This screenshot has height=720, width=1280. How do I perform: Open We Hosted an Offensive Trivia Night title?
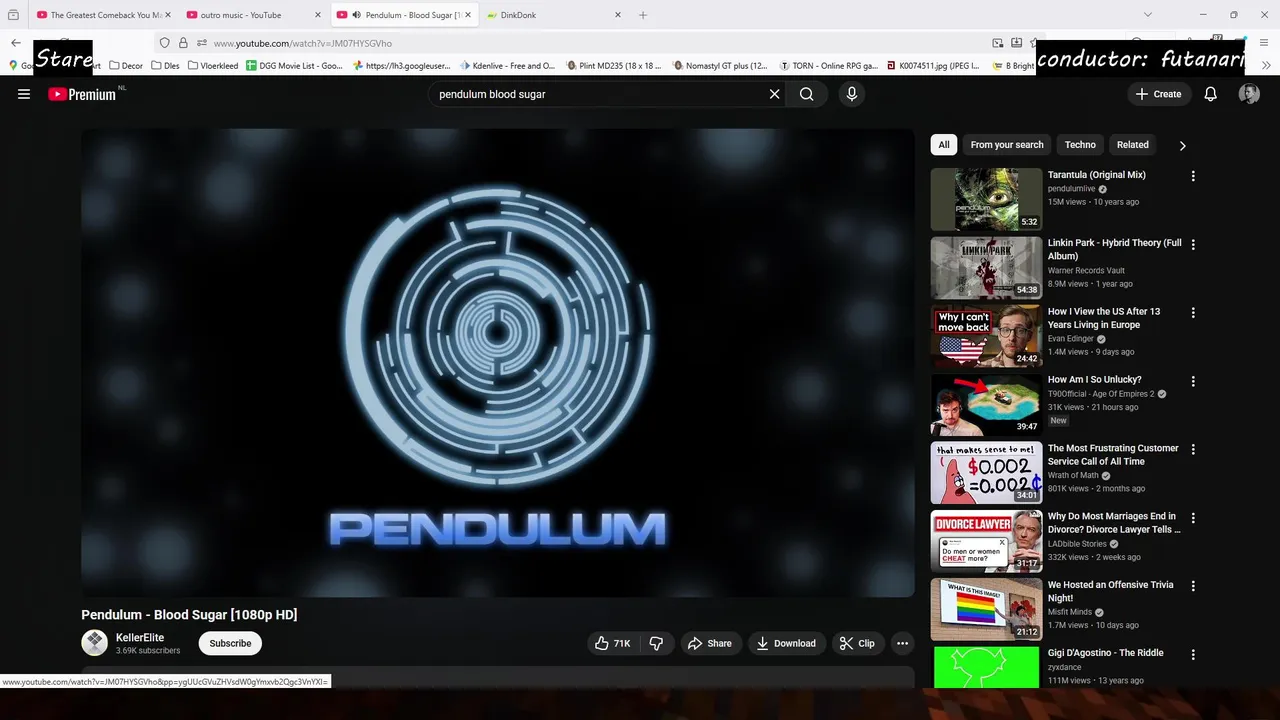point(1111,591)
